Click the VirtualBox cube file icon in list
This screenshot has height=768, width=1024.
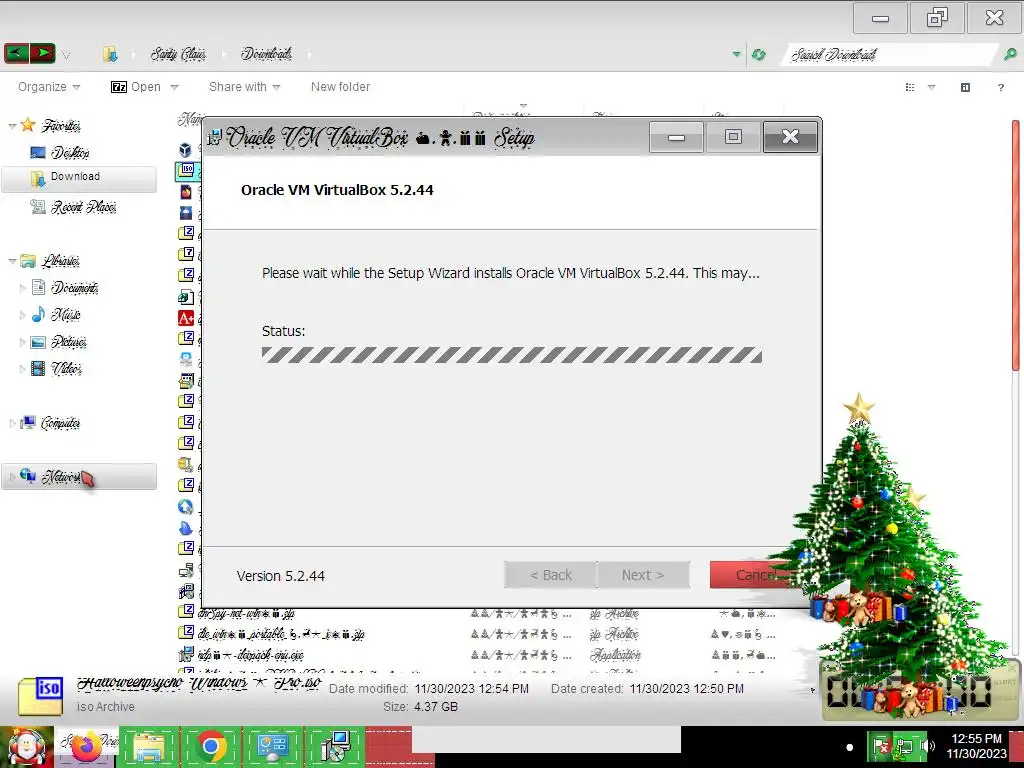185,150
